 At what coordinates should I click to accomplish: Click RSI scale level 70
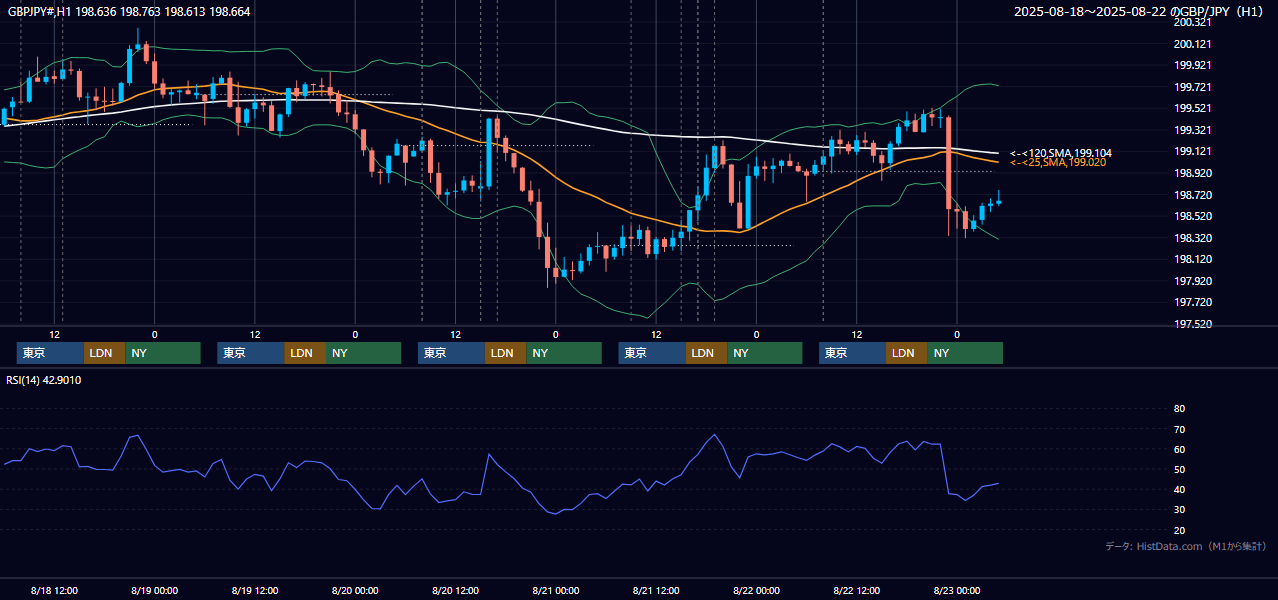click(x=1179, y=429)
